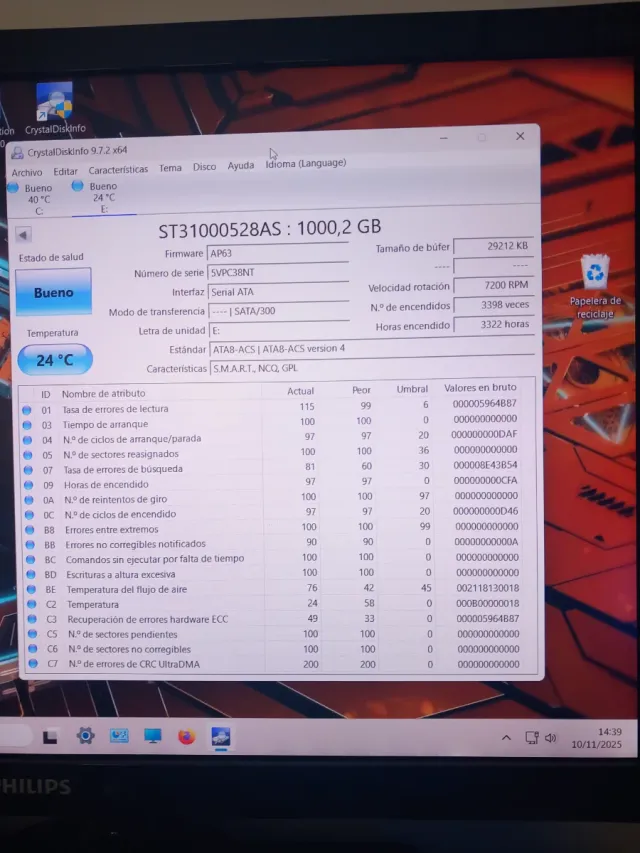Click the buffer size value 29212 KB

point(493,246)
